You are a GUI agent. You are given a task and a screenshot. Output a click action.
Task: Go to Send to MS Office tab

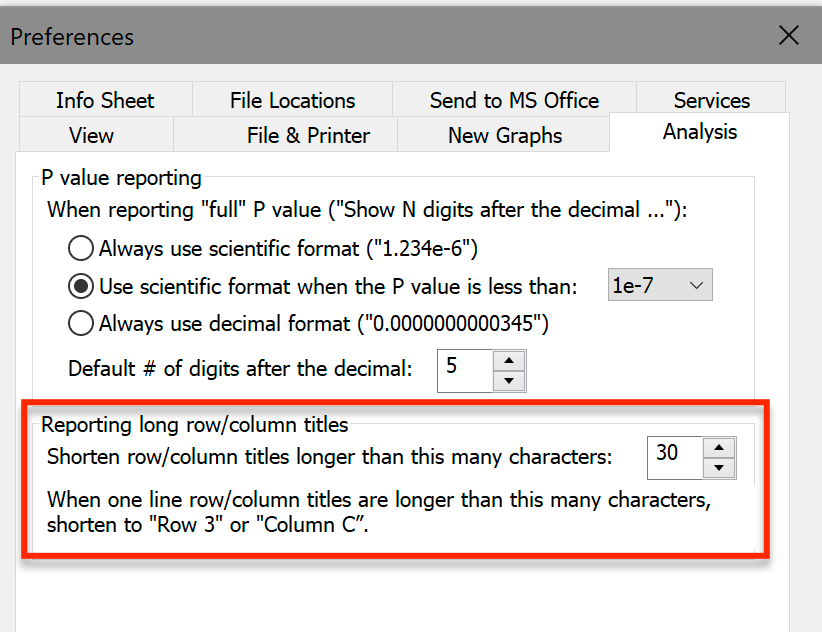pyautogui.click(x=514, y=100)
